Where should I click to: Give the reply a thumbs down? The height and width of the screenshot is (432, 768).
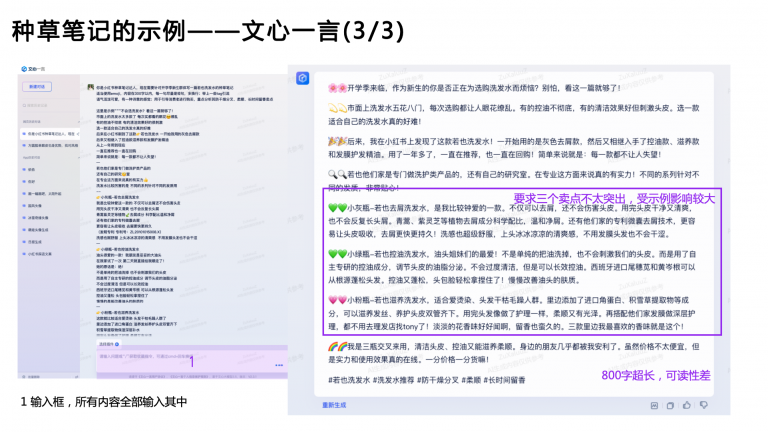click(x=704, y=405)
